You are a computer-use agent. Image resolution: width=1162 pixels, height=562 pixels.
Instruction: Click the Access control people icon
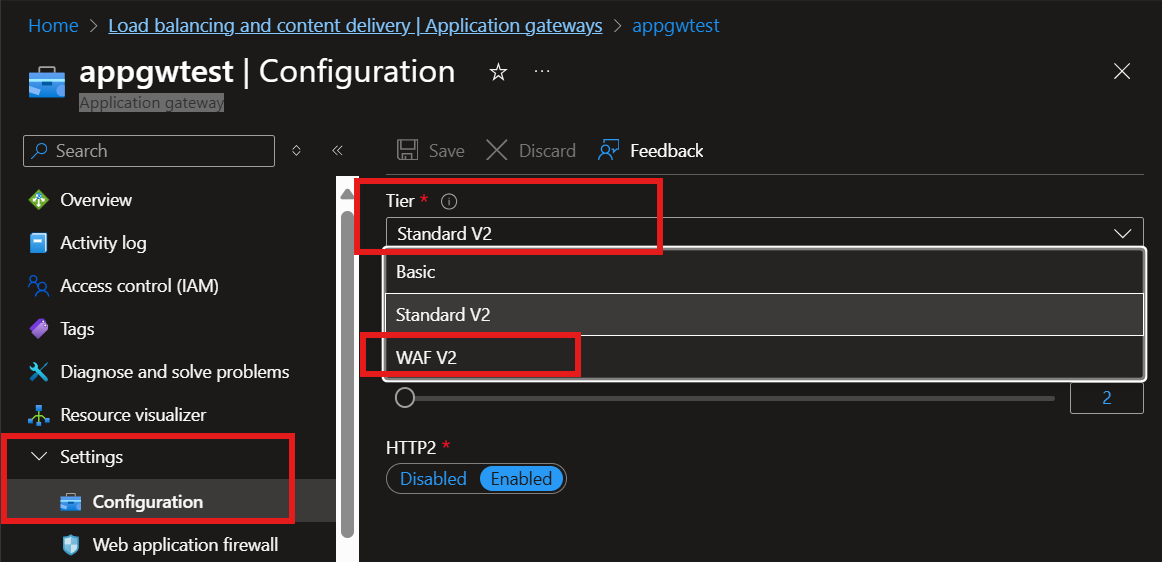38,286
